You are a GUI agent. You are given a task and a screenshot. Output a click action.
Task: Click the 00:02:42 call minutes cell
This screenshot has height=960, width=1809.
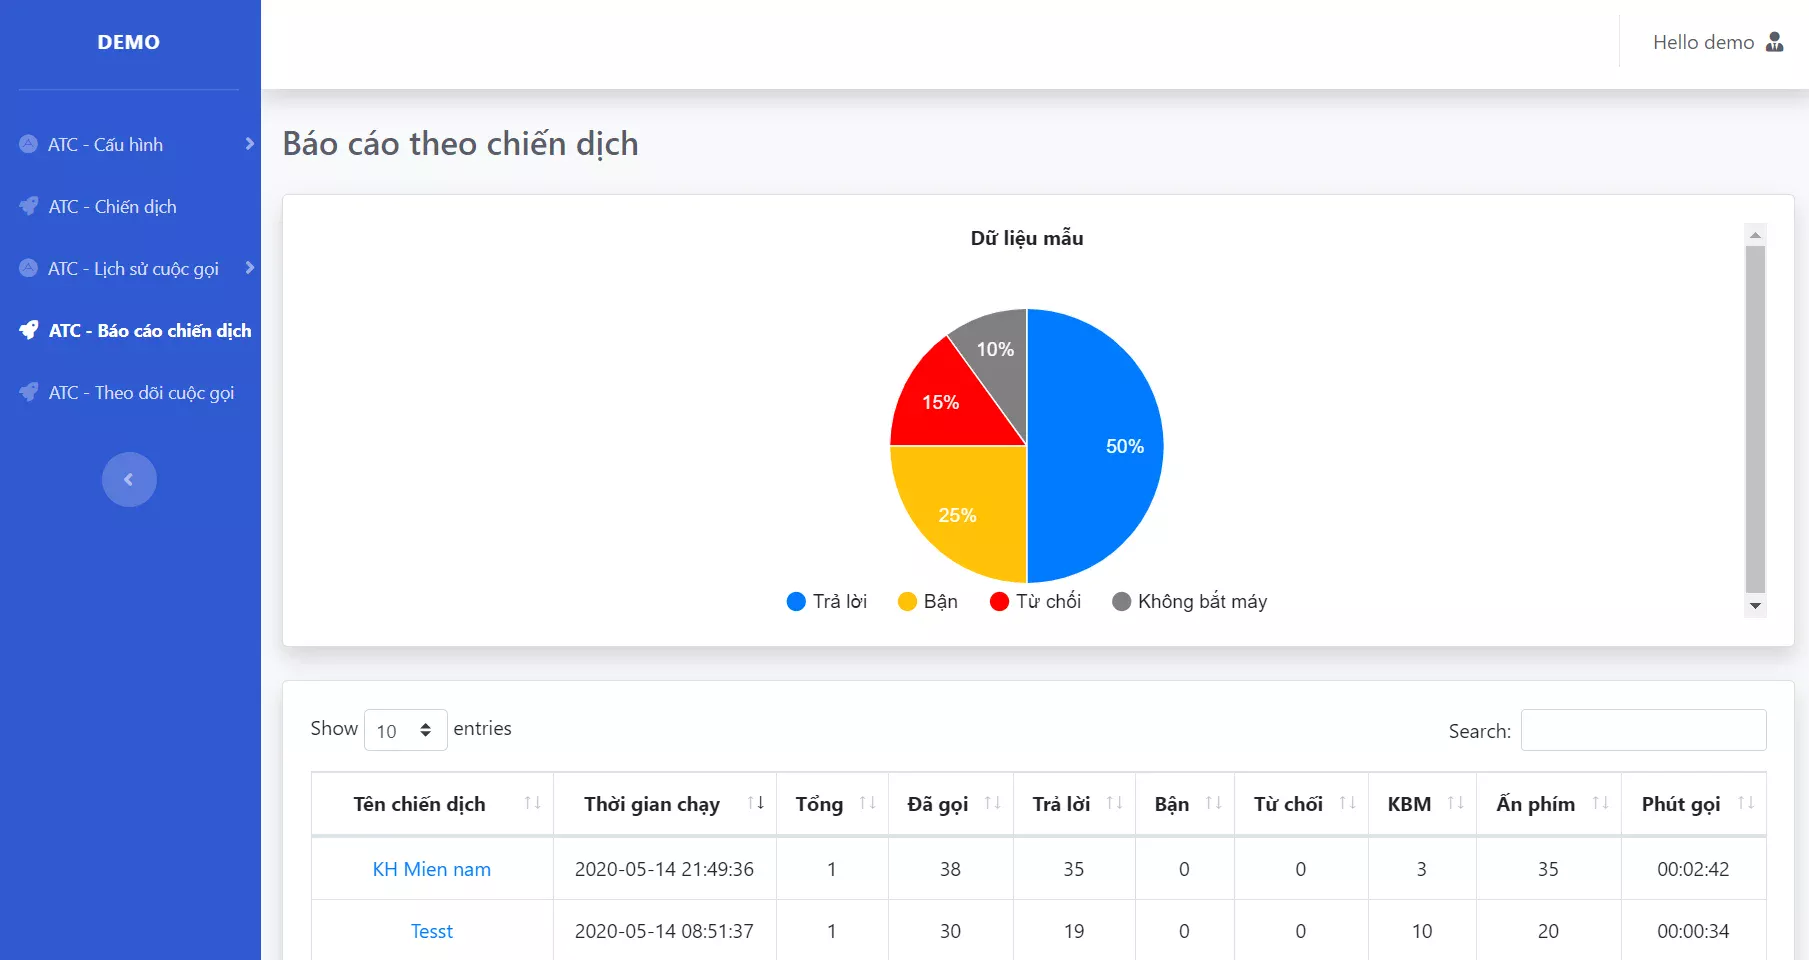click(1694, 869)
